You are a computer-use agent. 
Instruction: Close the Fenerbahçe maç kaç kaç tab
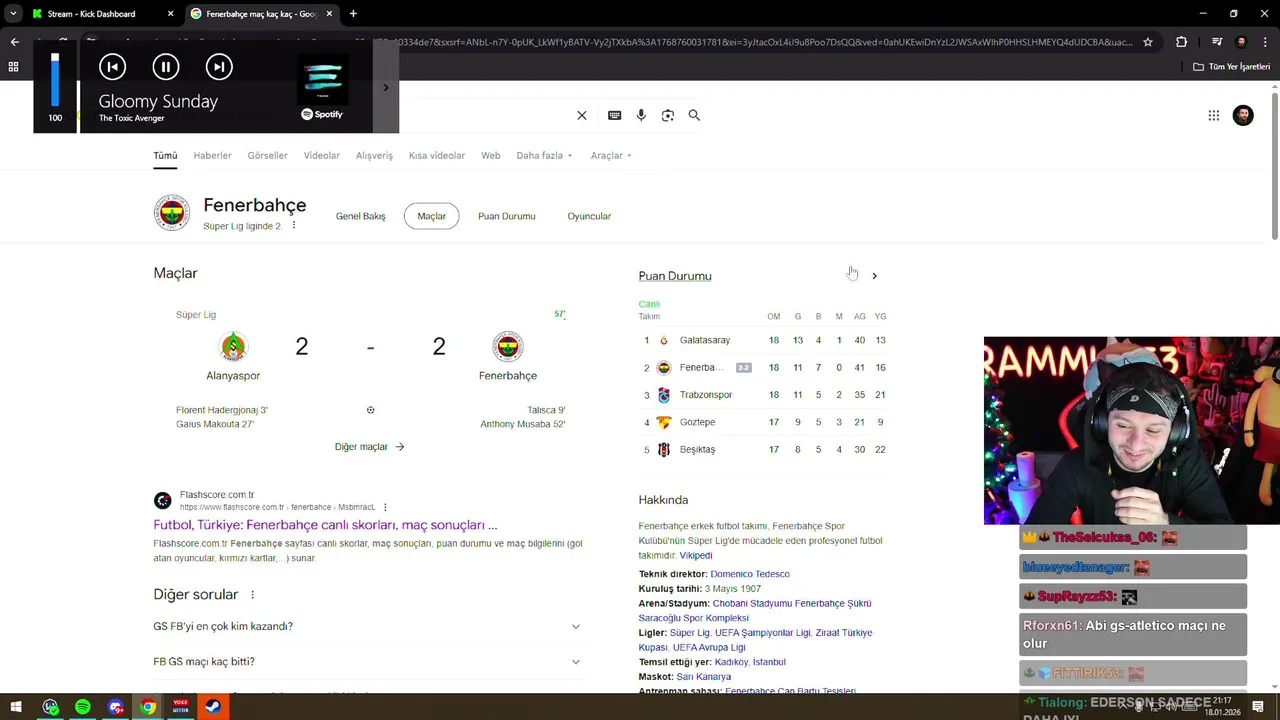(329, 14)
